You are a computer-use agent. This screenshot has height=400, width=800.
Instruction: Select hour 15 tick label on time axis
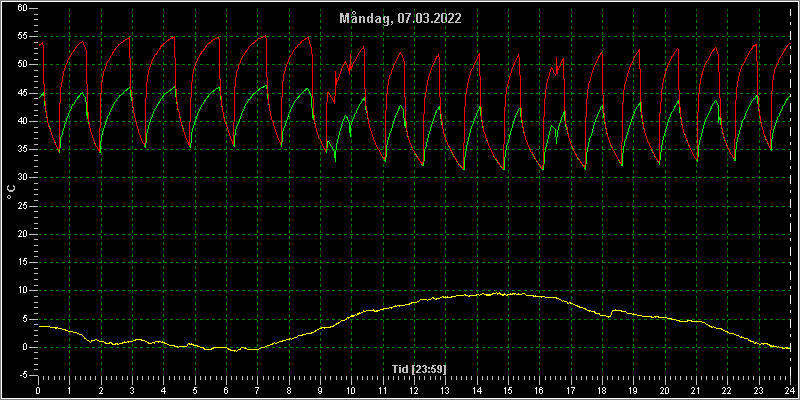[508, 390]
